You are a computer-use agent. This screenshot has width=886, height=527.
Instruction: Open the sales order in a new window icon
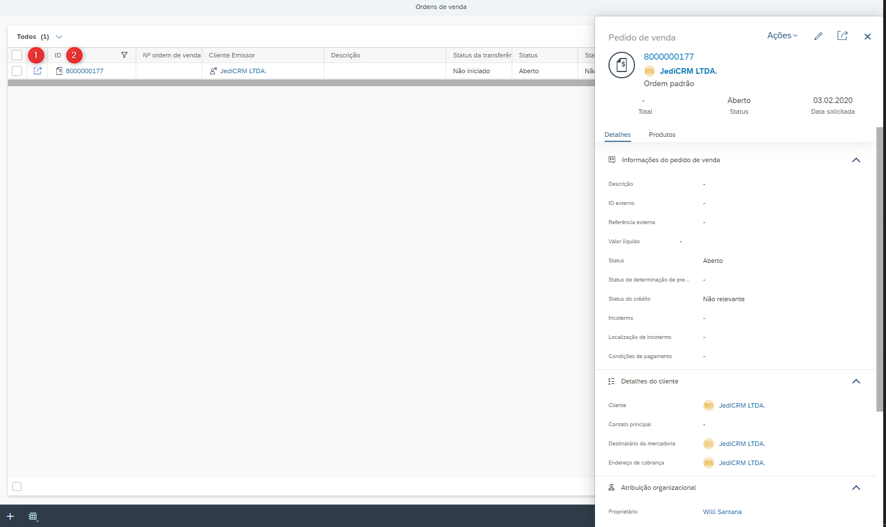842,36
